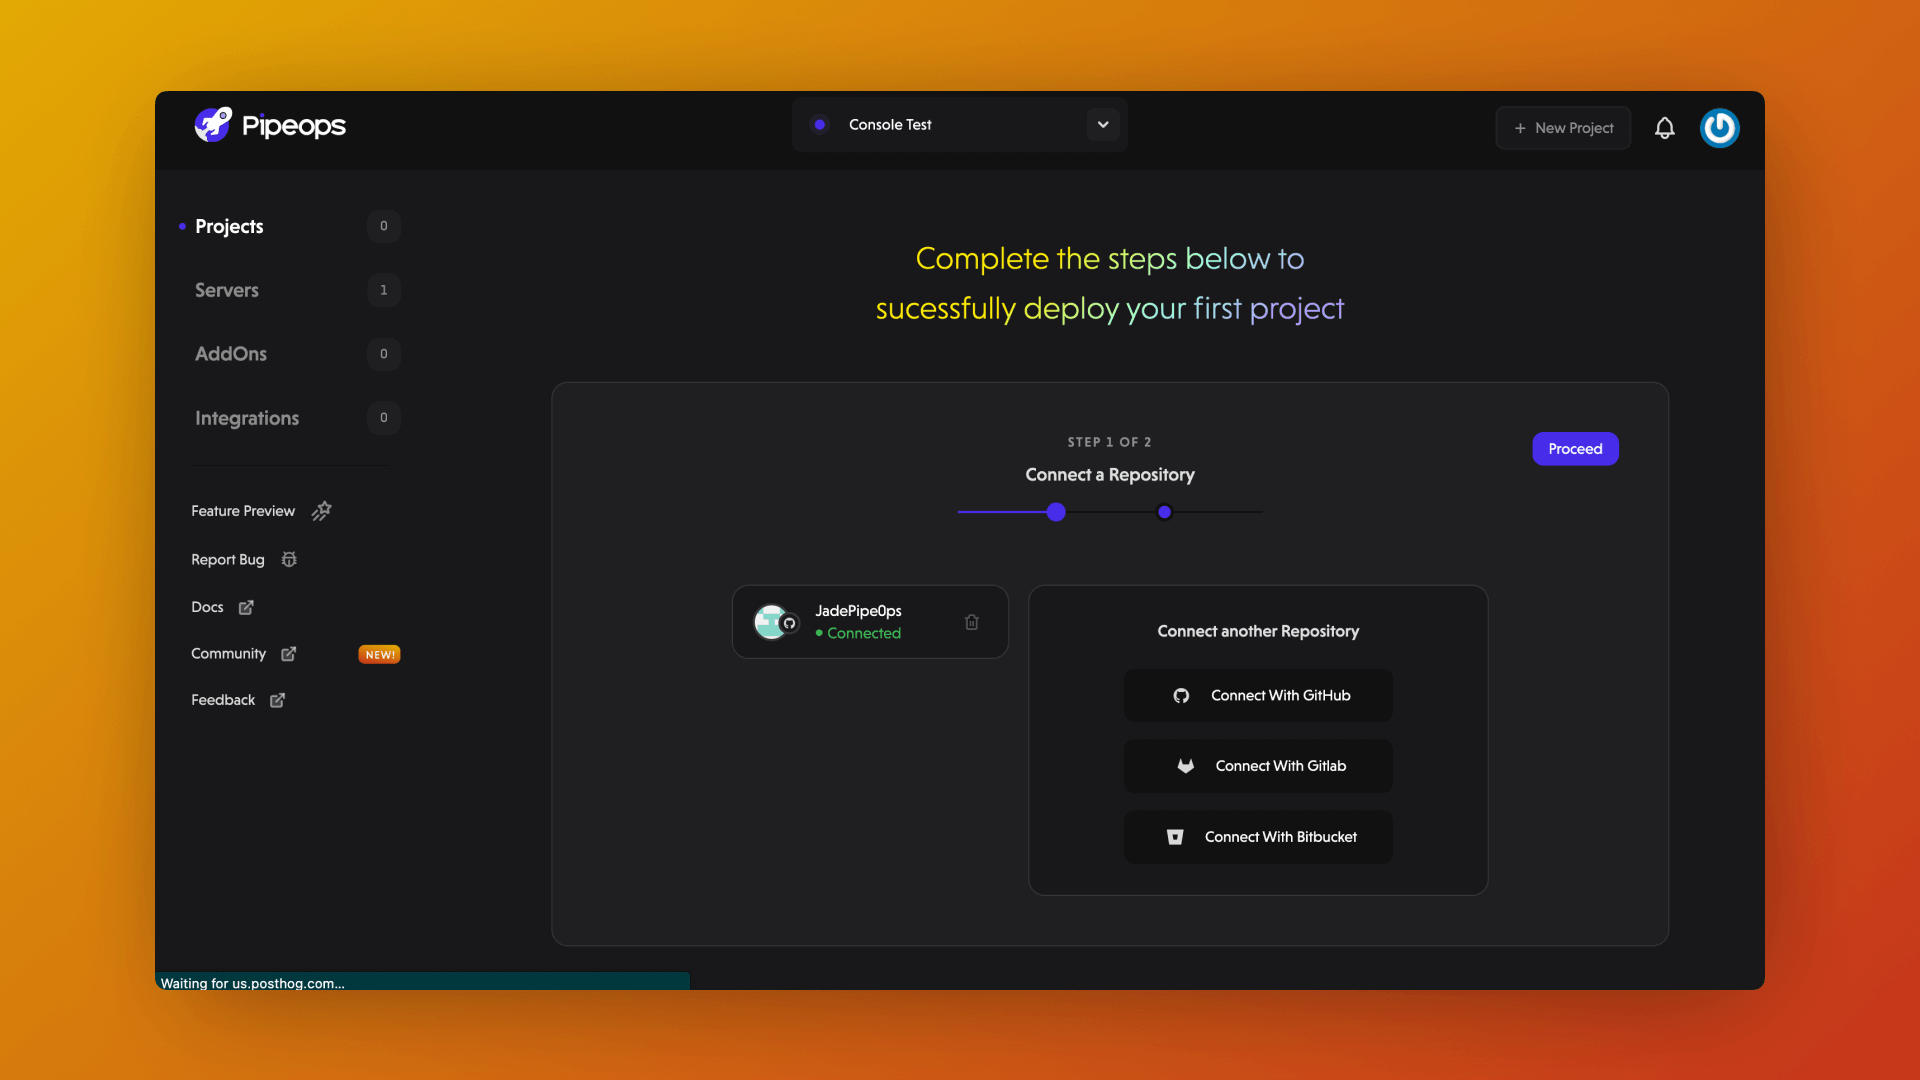1920x1080 pixels.
Task: Select Connect With GitHub option
Action: pyautogui.click(x=1258, y=695)
